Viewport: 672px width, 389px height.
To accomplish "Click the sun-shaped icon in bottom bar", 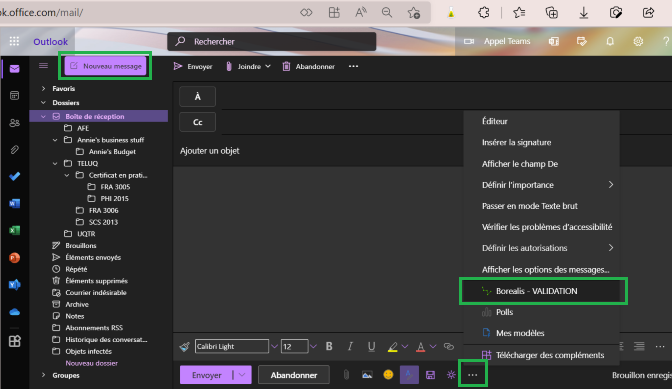I will [x=451, y=375].
